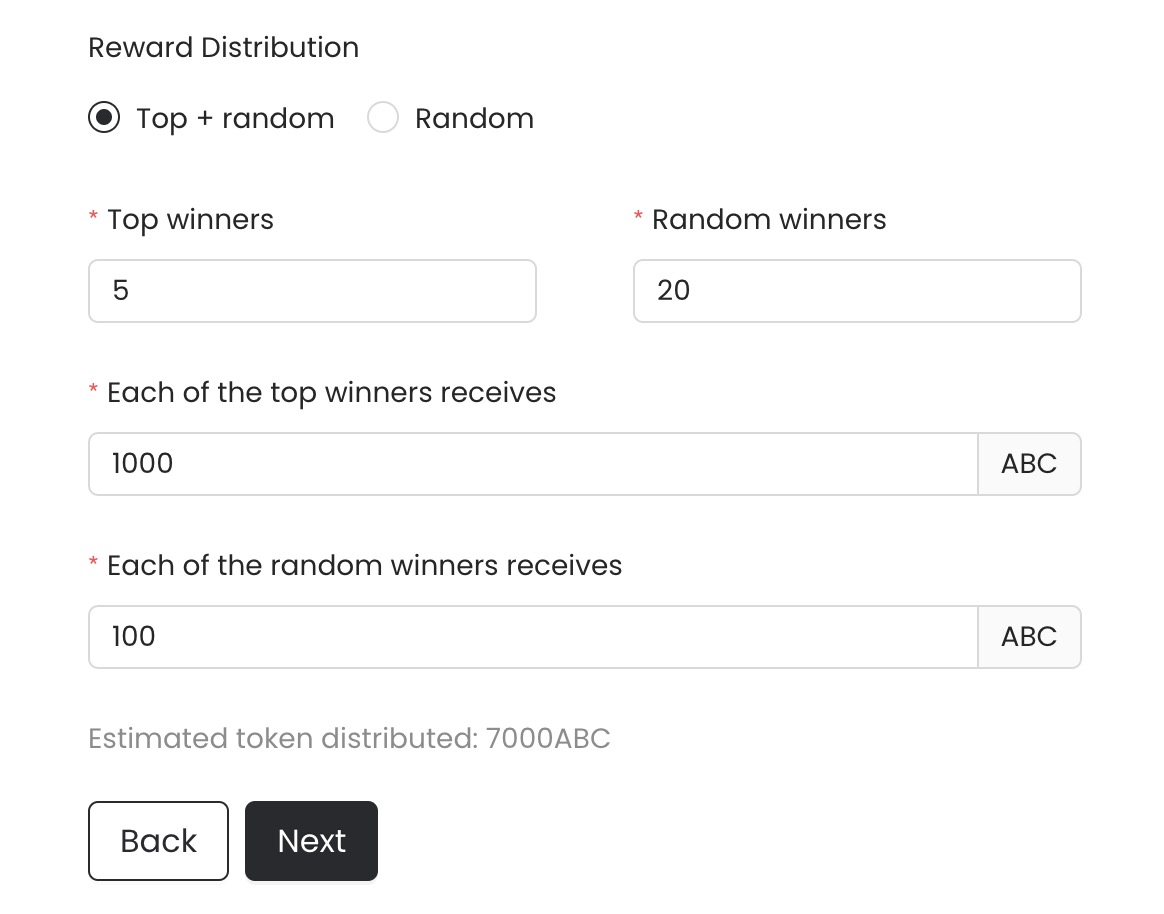Click 'Each of the random winners receives' label
This screenshot has width=1164, height=914.
pyautogui.click(x=364, y=566)
